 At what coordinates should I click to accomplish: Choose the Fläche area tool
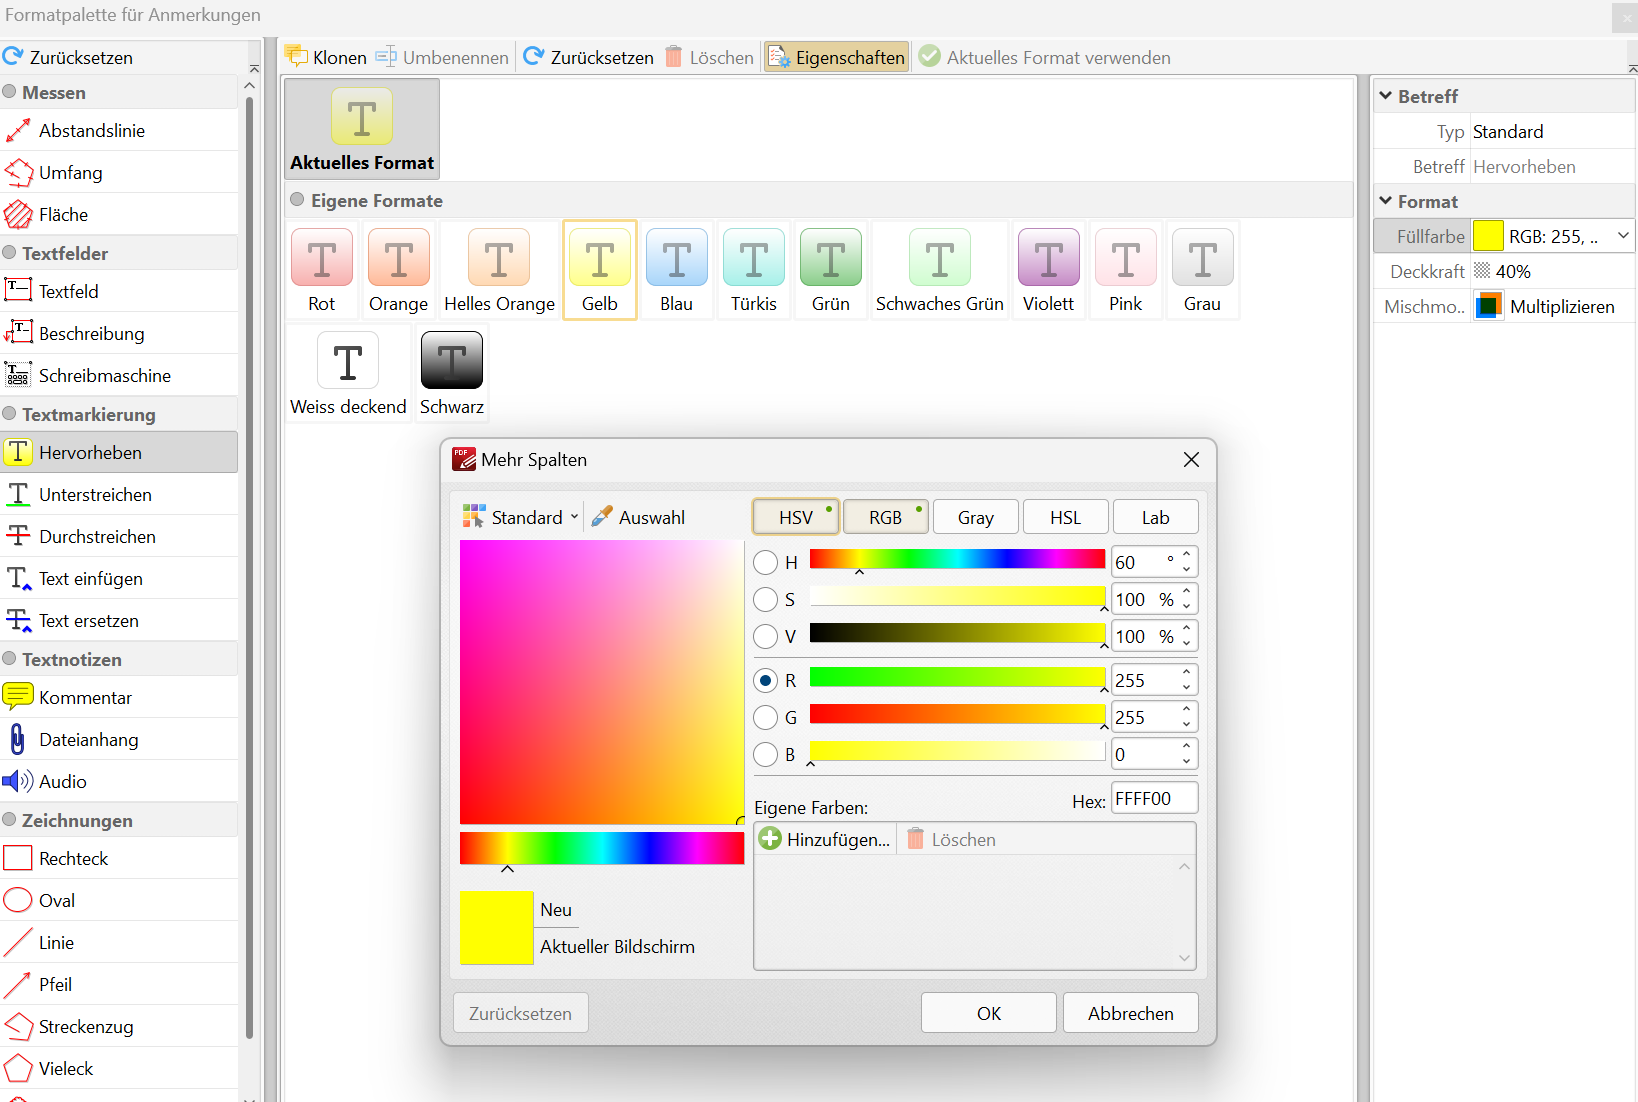point(119,215)
